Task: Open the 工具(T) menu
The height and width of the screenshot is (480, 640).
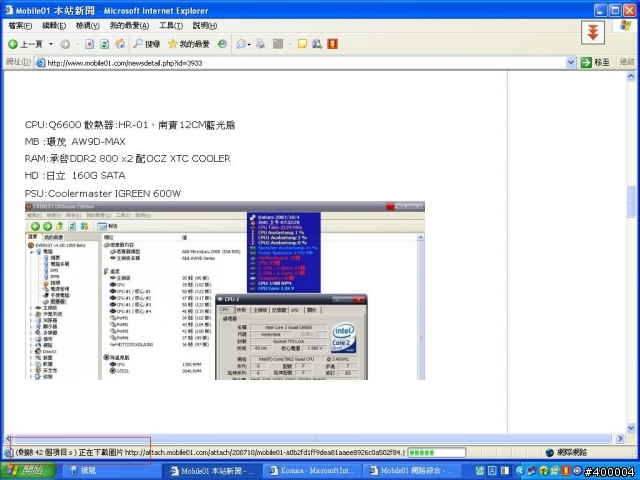Action: (x=171, y=25)
